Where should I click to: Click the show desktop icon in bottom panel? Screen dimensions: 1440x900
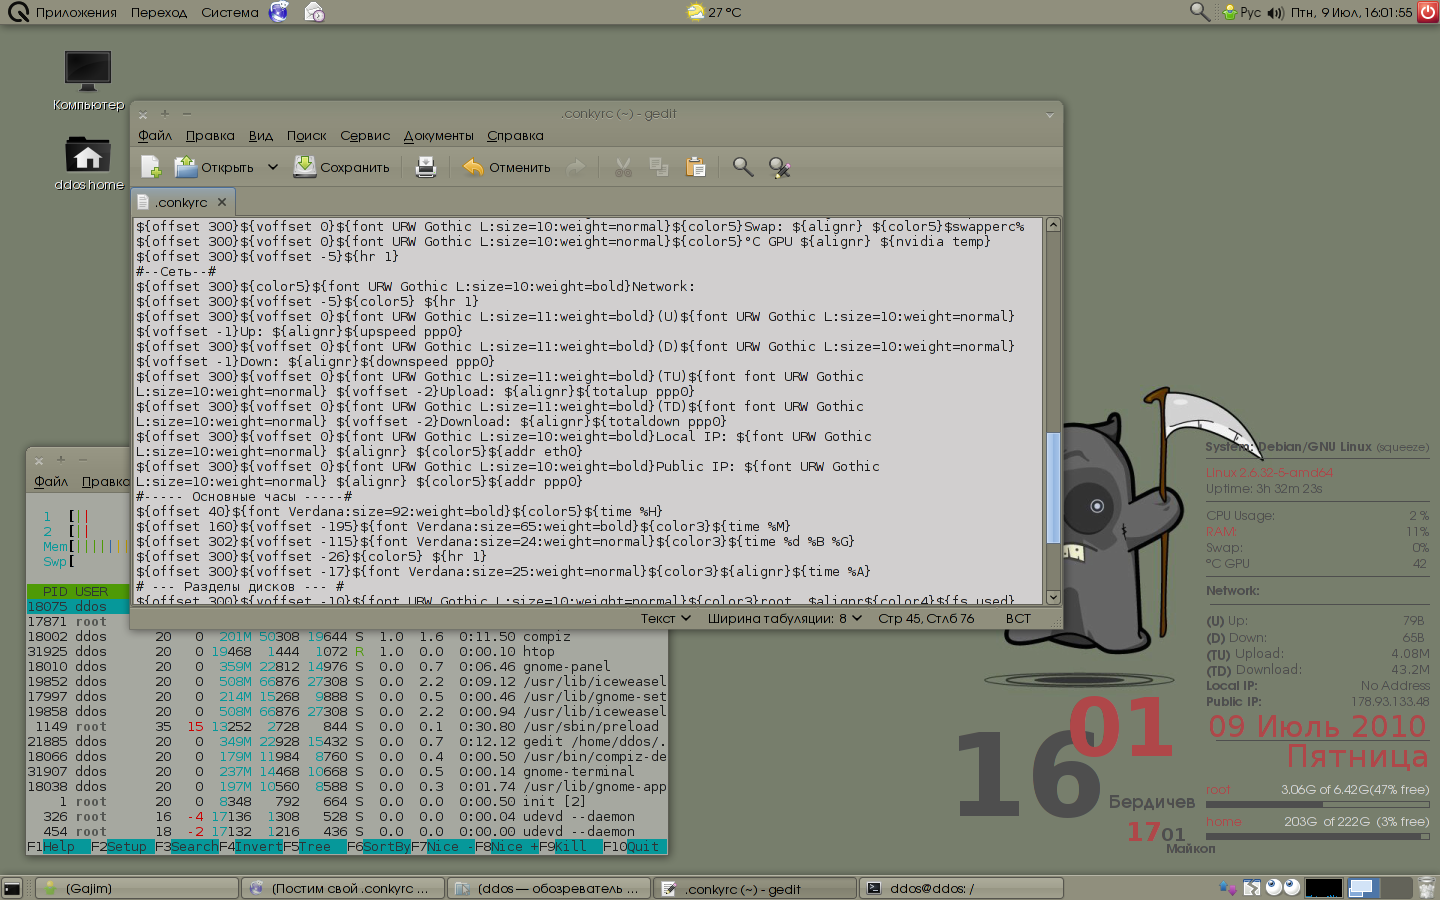click(x=12, y=888)
